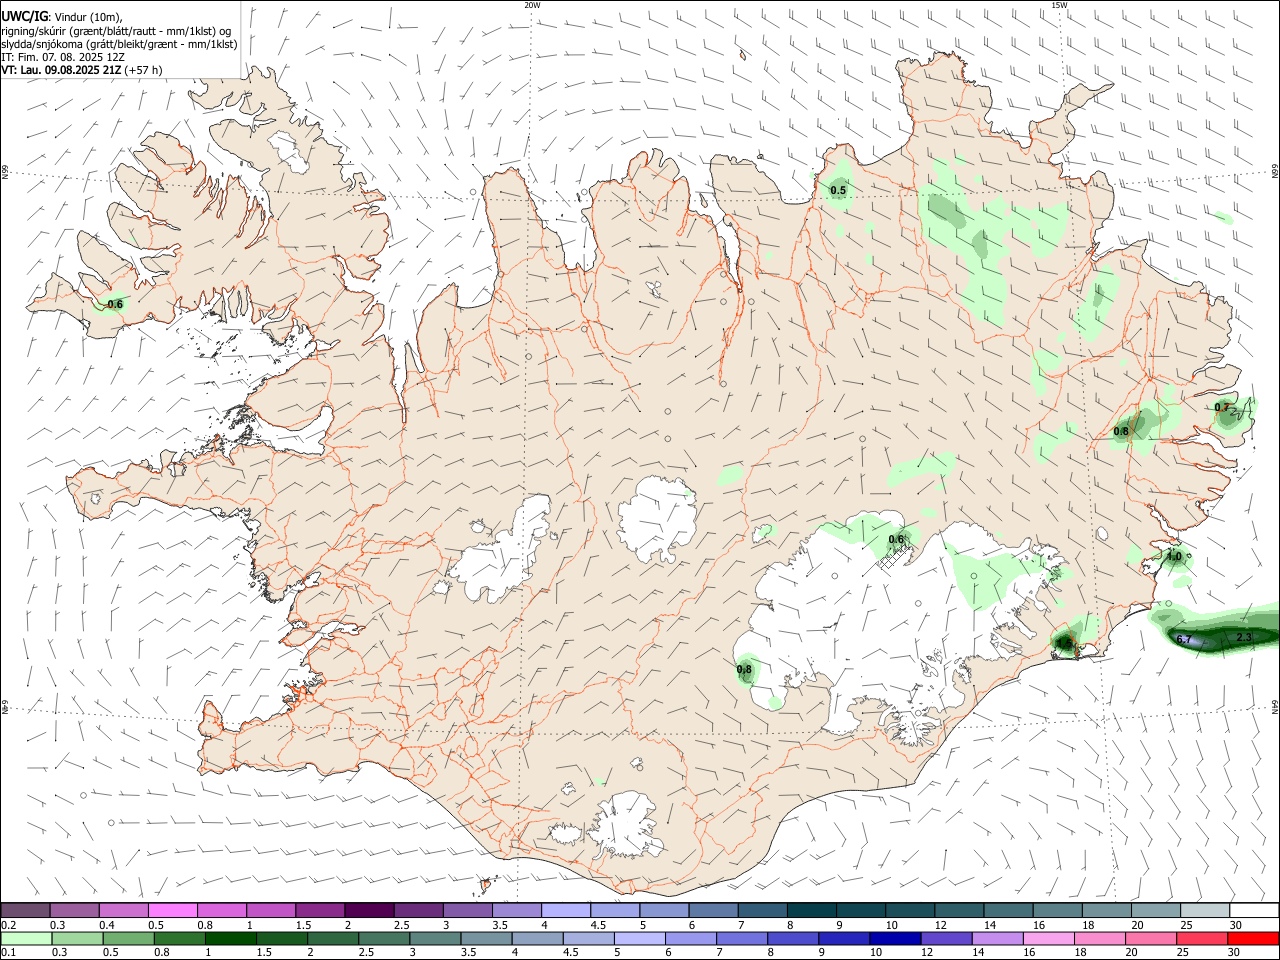This screenshot has height=960, width=1280.
Task: Click the bright magenta swatch between 0.5 and 0.8
Action: coord(172,911)
